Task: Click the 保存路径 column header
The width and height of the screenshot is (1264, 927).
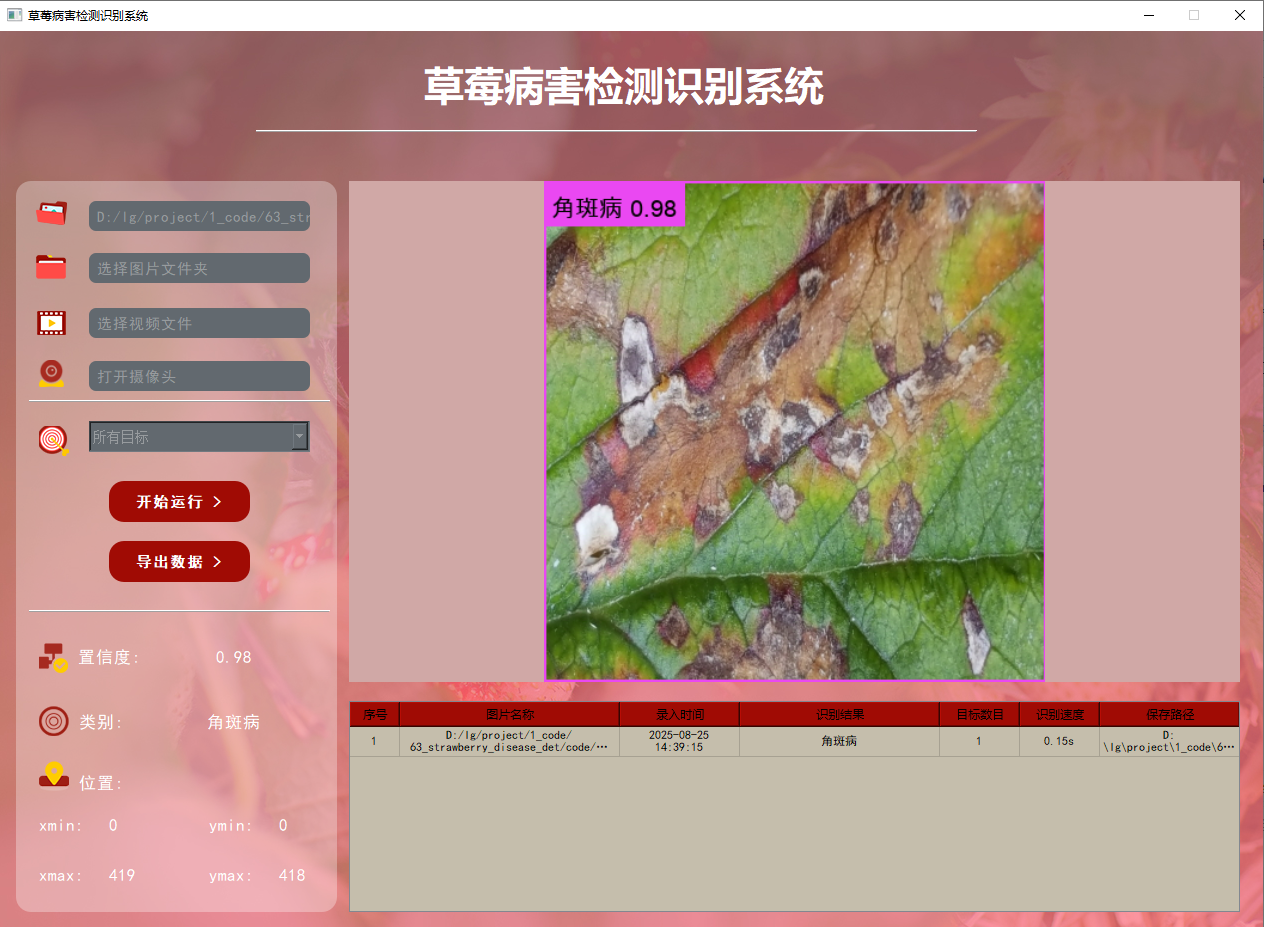Action: pyautogui.click(x=1169, y=715)
